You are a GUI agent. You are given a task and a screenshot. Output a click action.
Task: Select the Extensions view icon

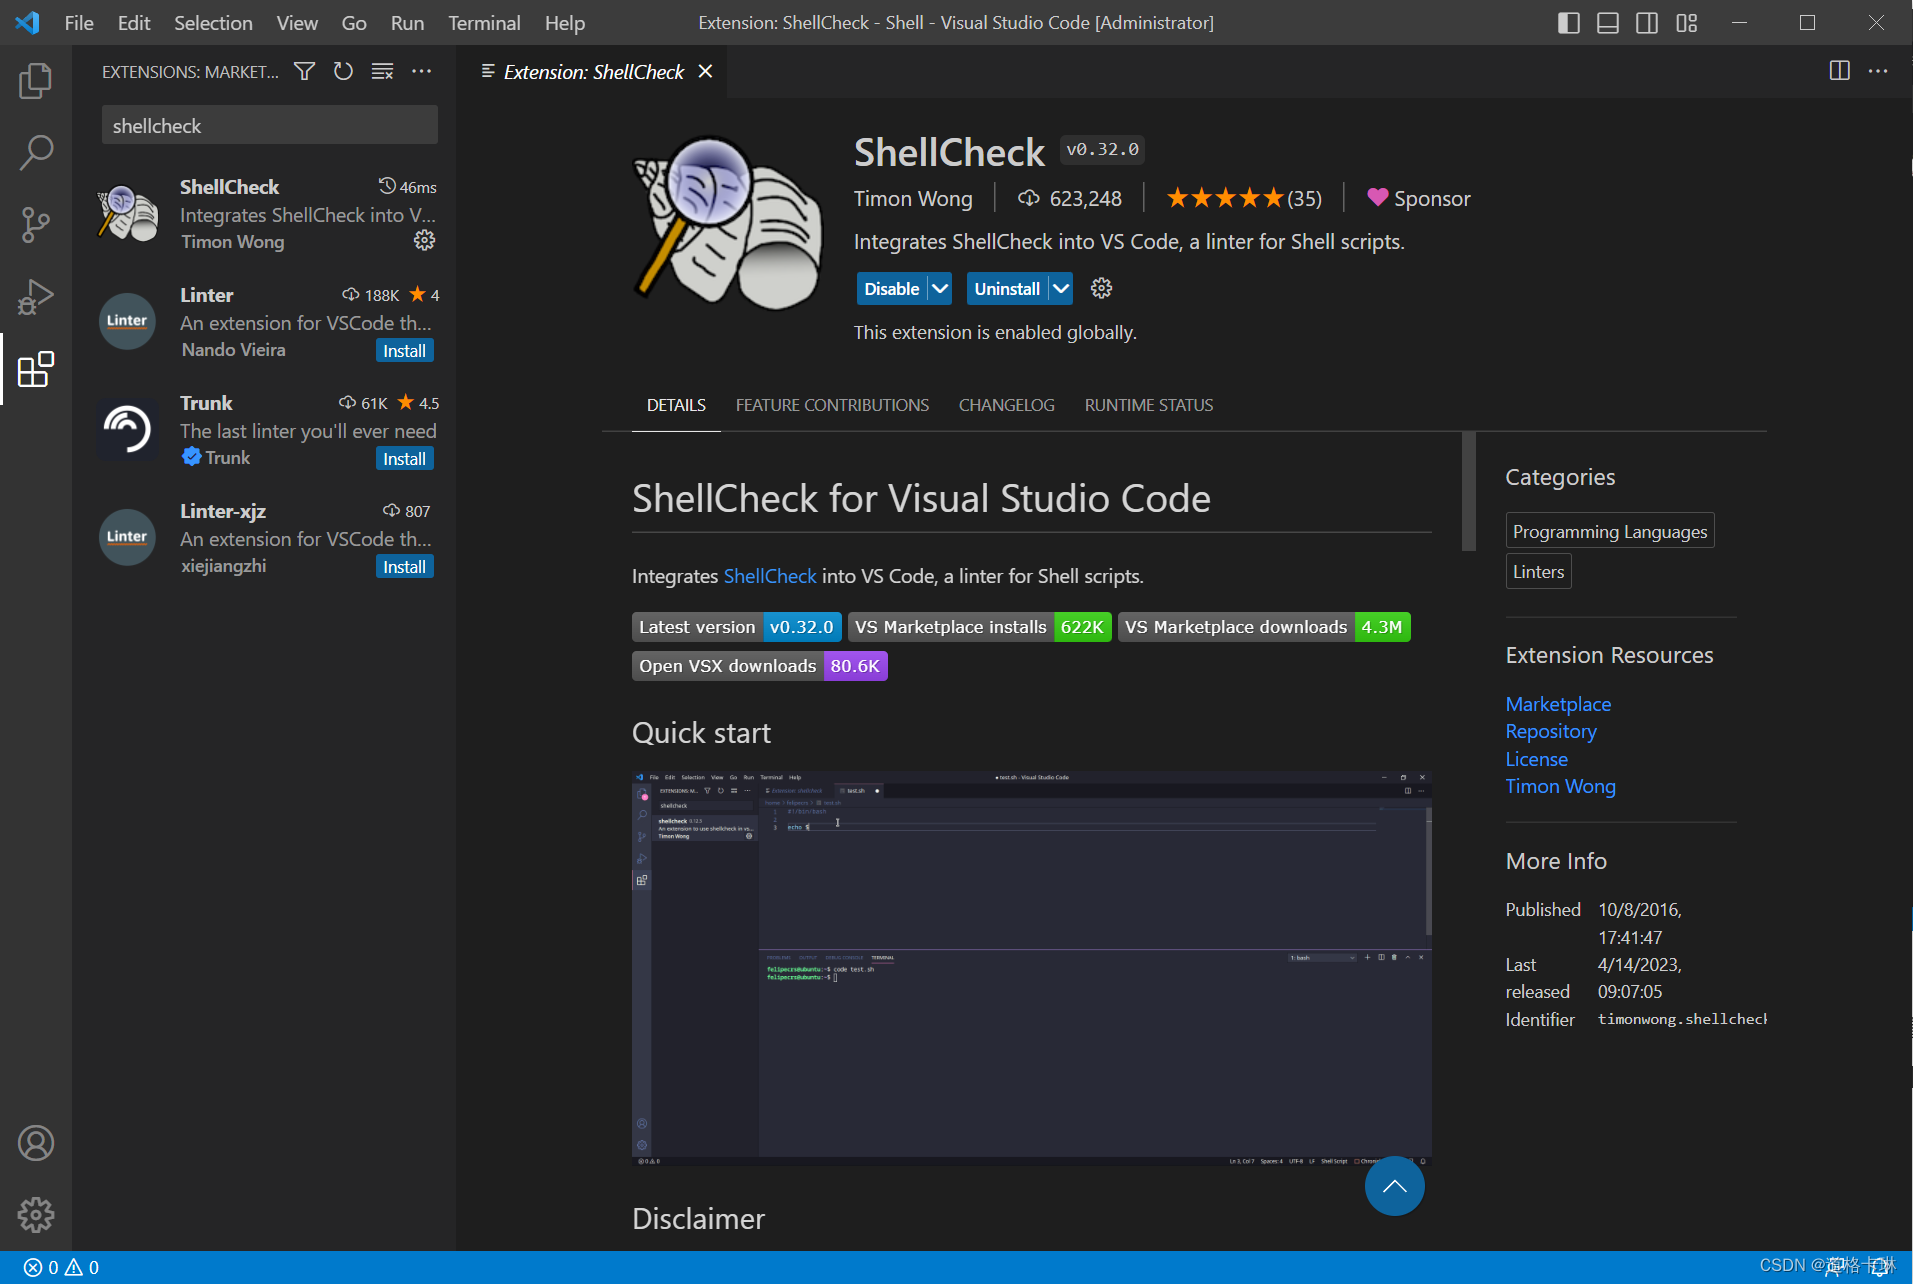(x=35, y=369)
